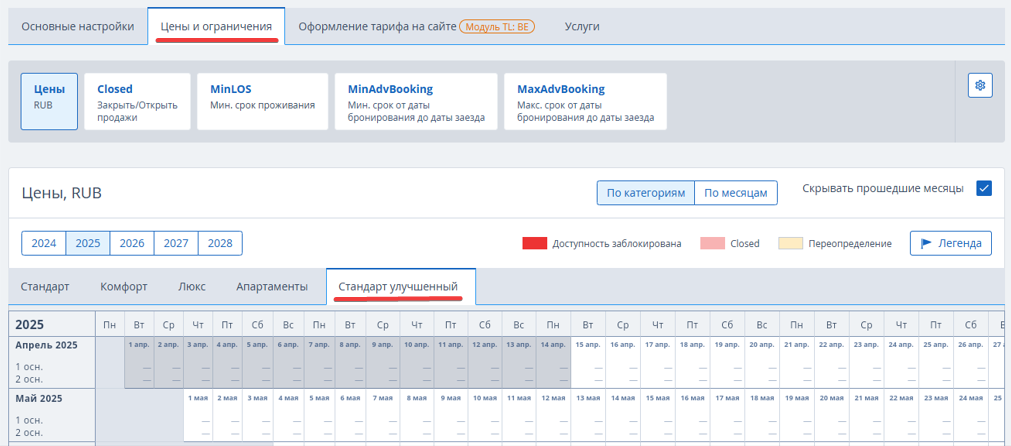The width and height of the screenshot is (1011, 446).
Task: Click the 5 мая date cell
Action: [320, 415]
